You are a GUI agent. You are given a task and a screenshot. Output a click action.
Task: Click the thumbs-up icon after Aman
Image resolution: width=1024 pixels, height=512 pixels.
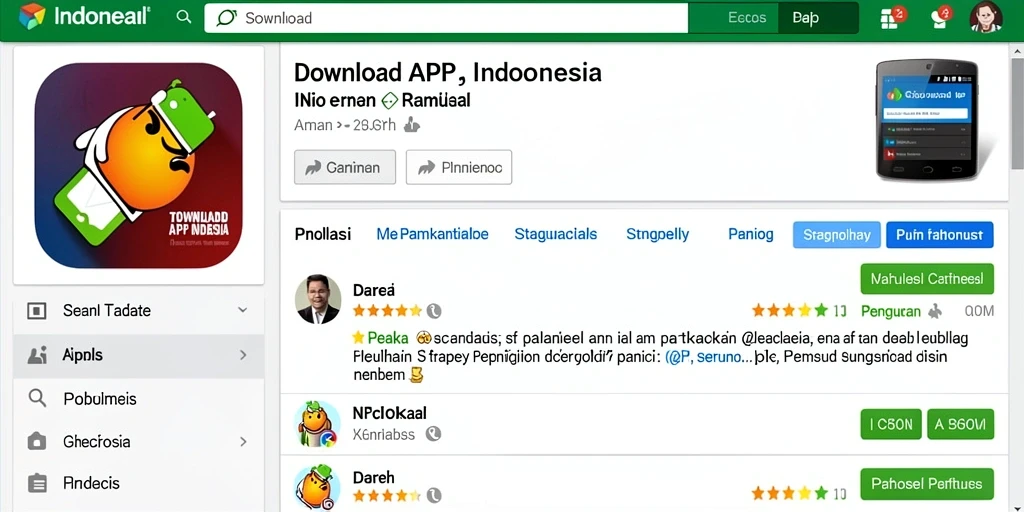pyautogui.click(x=411, y=124)
